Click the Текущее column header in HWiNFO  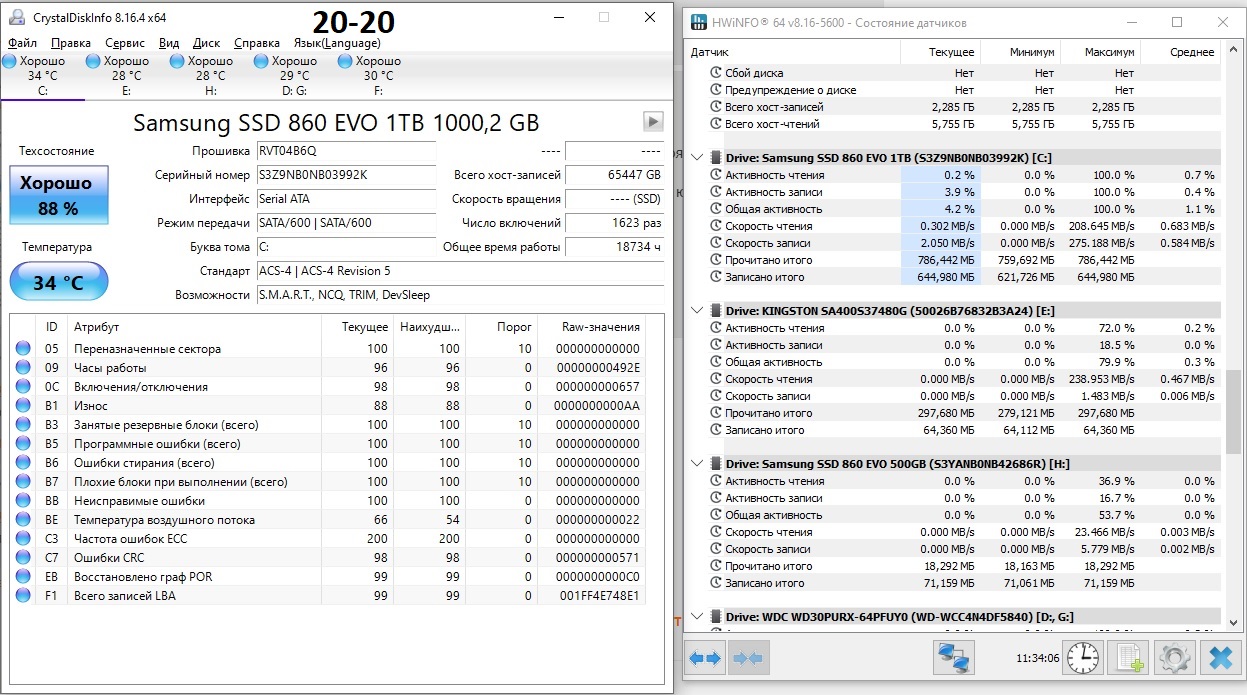pyautogui.click(x=940, y=52)
